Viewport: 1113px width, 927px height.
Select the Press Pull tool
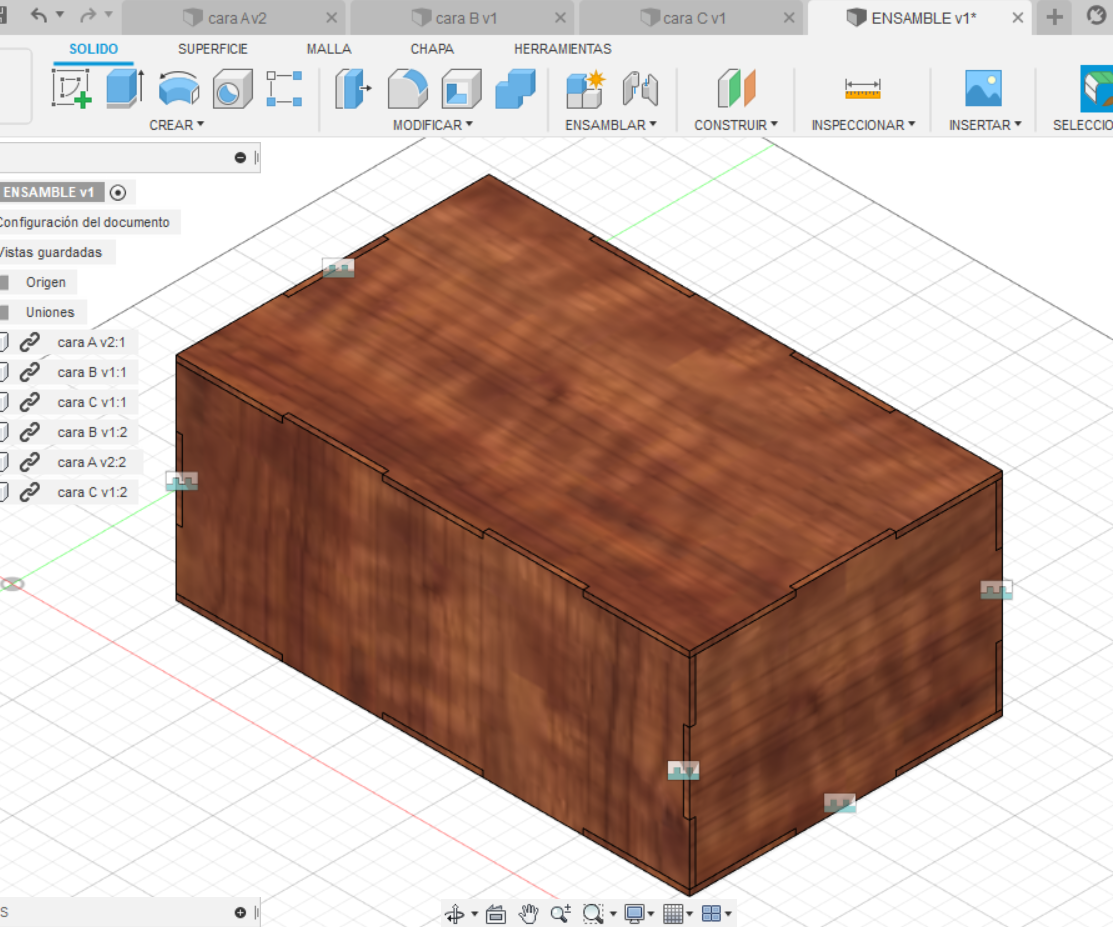coord(353,89)
